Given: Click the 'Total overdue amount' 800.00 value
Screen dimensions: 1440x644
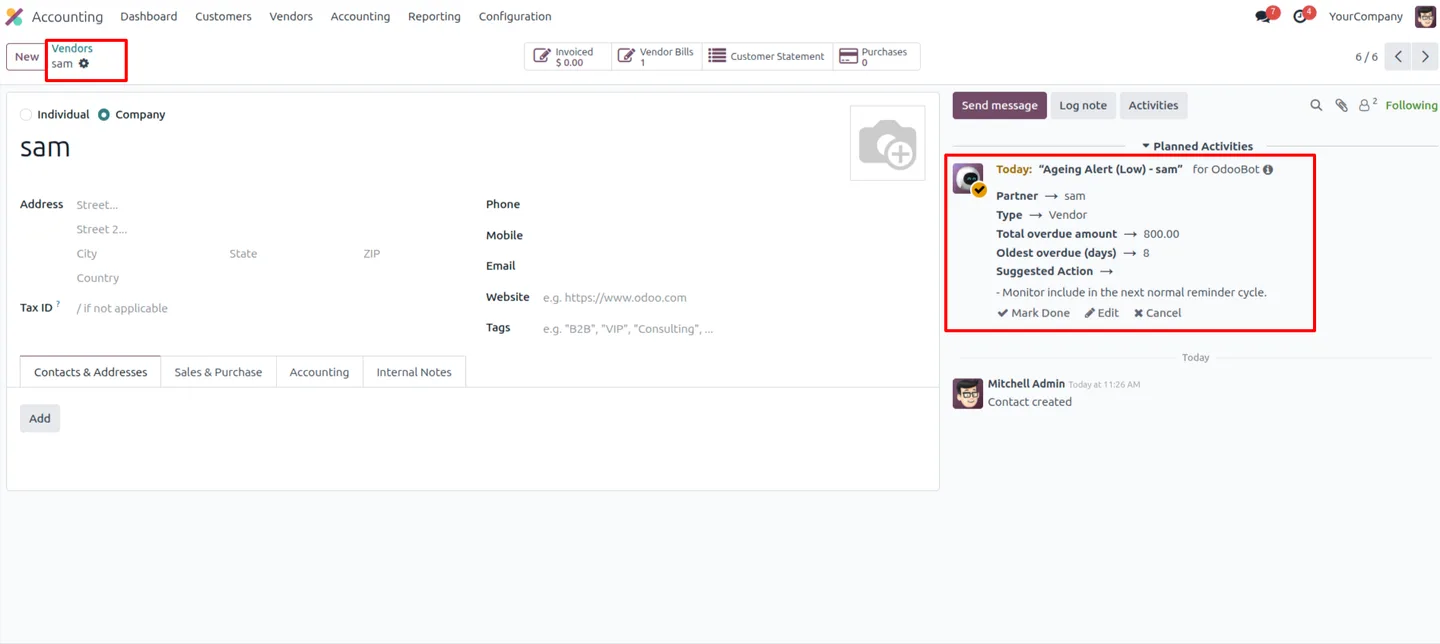Looking at the screenshot, I should click(x=1161, y=234).
